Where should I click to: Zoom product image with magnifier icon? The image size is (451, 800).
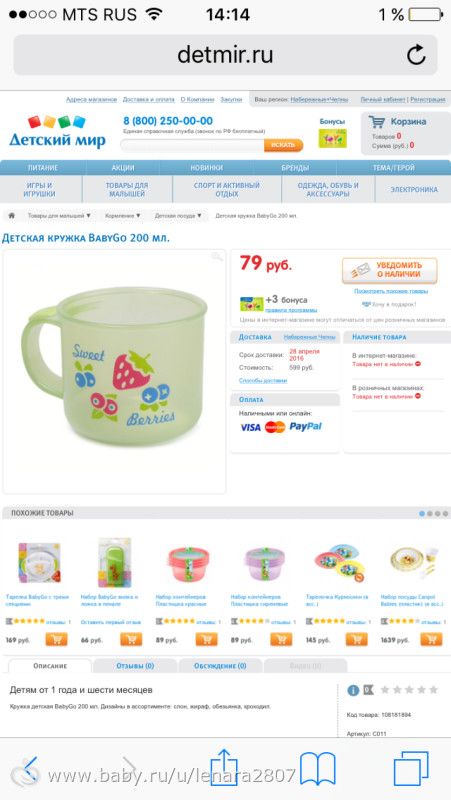[217, 257]
